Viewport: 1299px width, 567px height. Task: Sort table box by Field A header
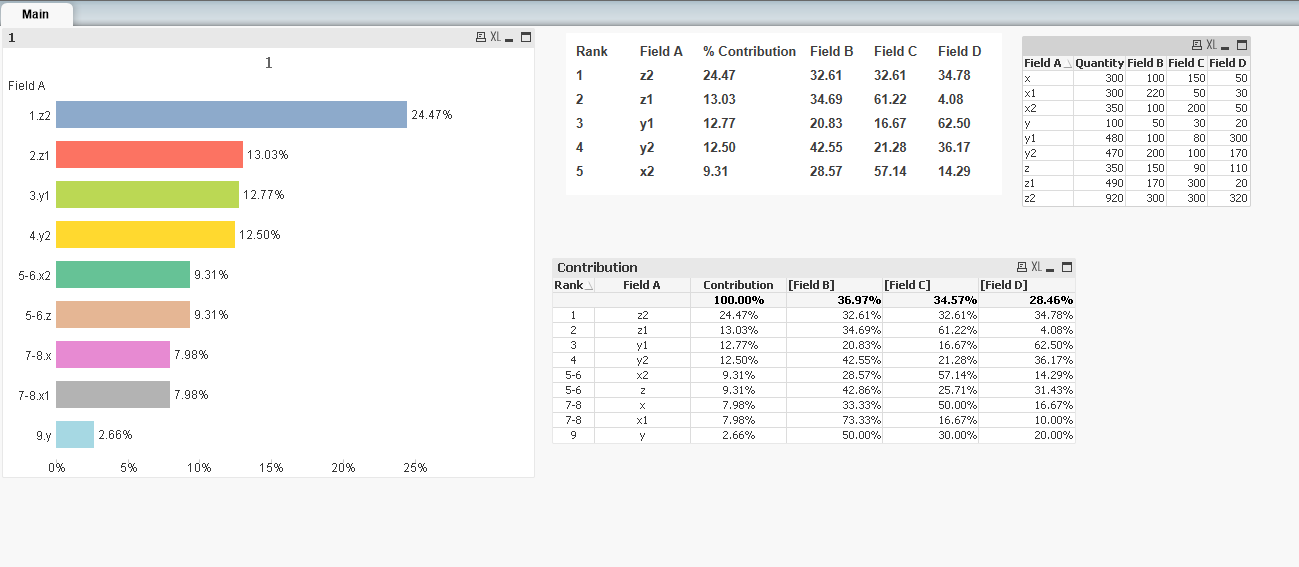(1043, 63)
